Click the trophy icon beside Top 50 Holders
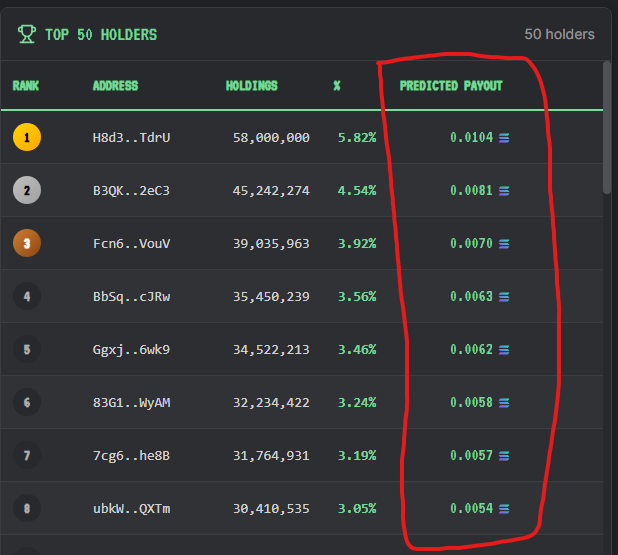The width and height of the screenshot is (618, 555). [27, 34]
